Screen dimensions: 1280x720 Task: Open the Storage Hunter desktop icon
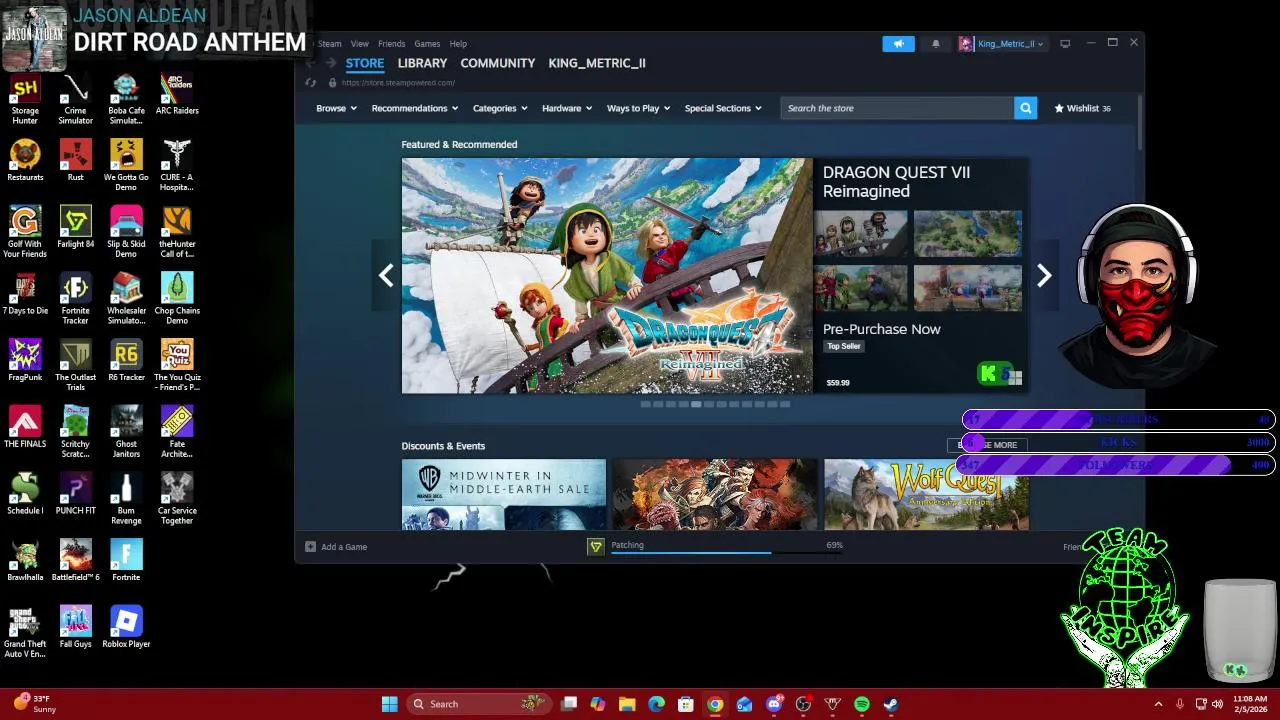tap(25, 99)
